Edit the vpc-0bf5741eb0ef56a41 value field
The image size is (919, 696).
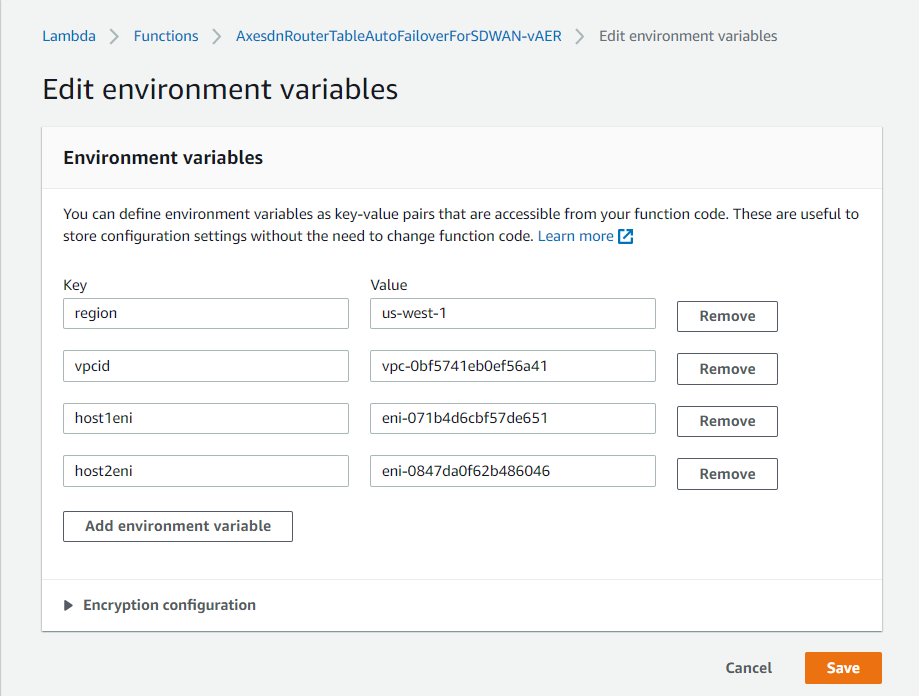(x=512, y=366)
